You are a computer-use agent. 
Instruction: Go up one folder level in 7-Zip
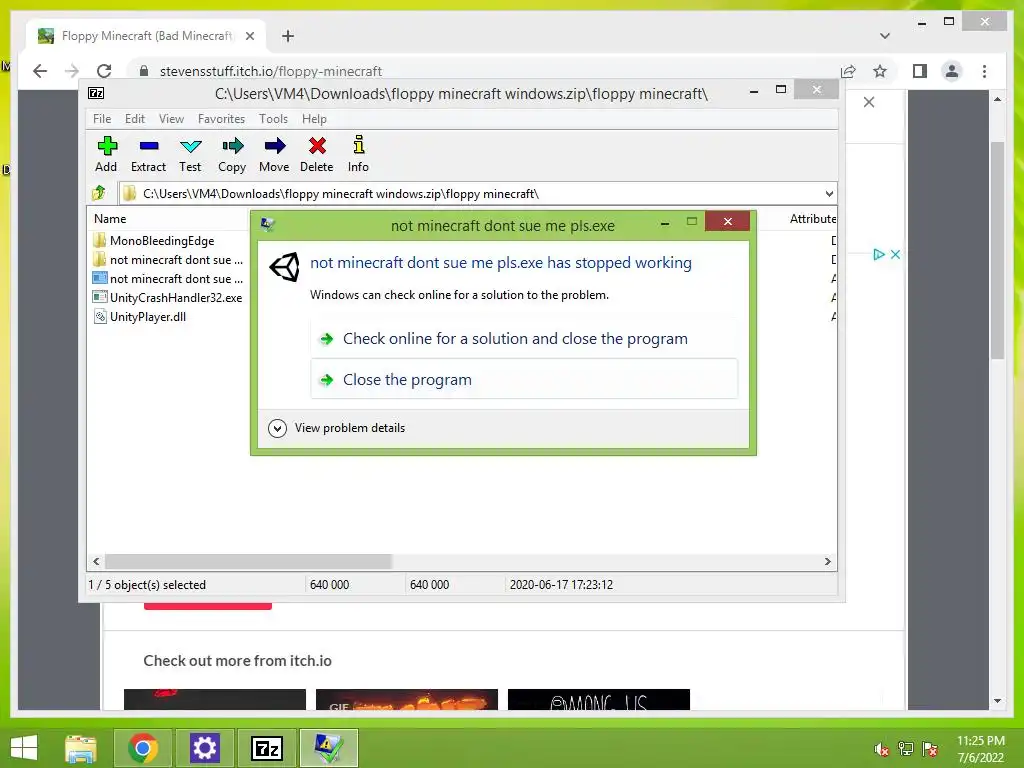point(99,193)
